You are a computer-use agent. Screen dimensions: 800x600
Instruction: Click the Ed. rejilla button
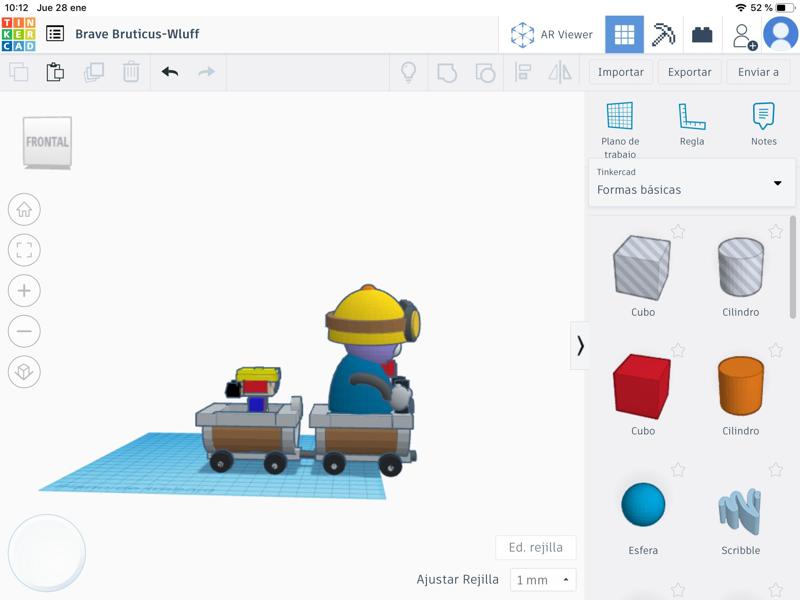[536, 547]
